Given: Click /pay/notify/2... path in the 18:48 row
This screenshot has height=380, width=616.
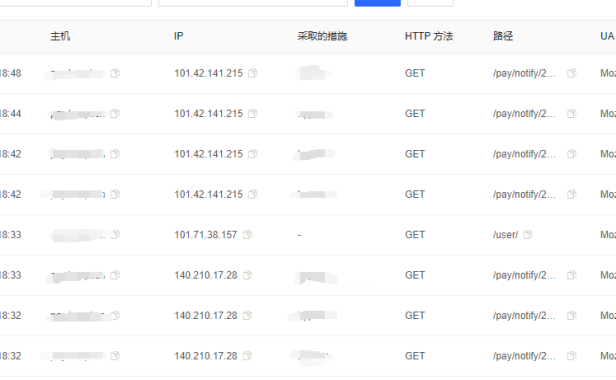Looking at the screenshot, I should pyautogui.click(x=524, y=73).
